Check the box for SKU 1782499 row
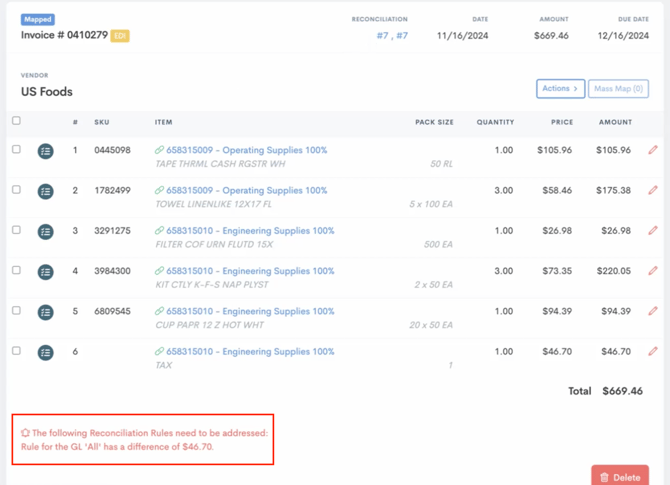 tap(16, 189)
